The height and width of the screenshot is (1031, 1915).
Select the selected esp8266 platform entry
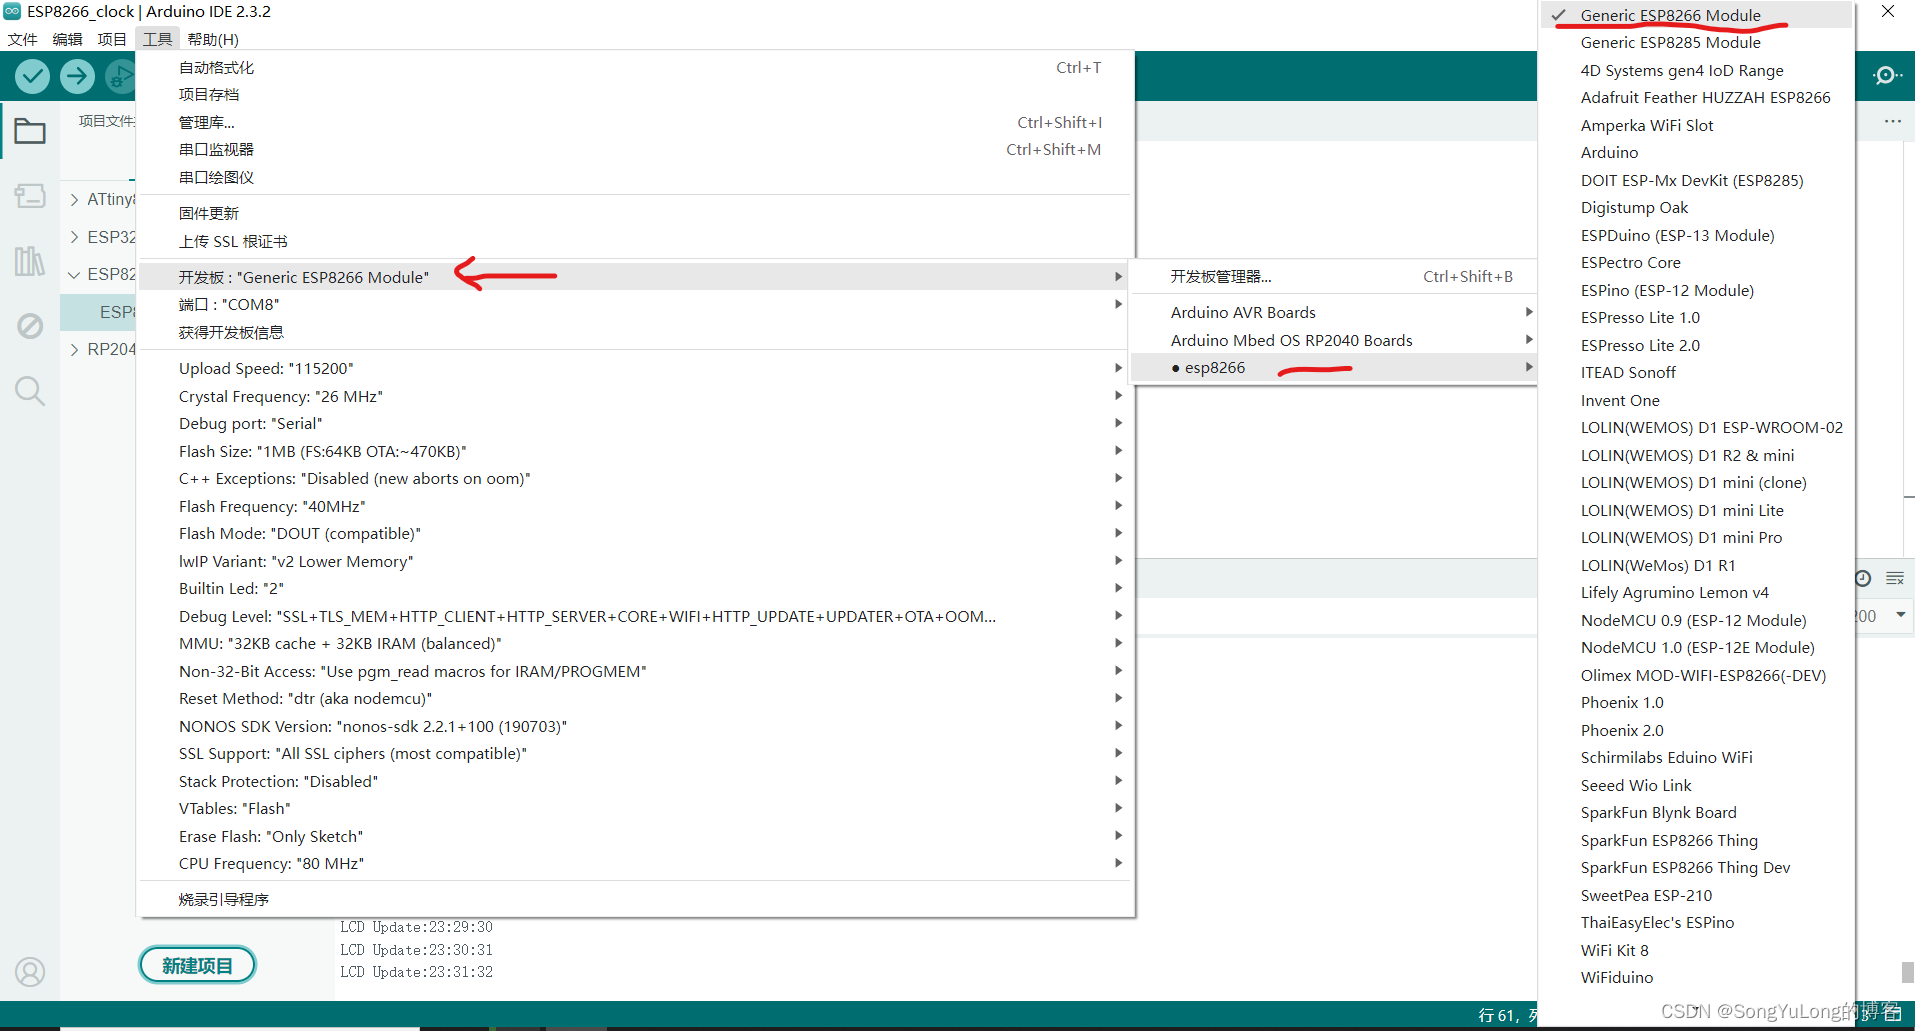pyautogui.click(x=1332, y=368)
